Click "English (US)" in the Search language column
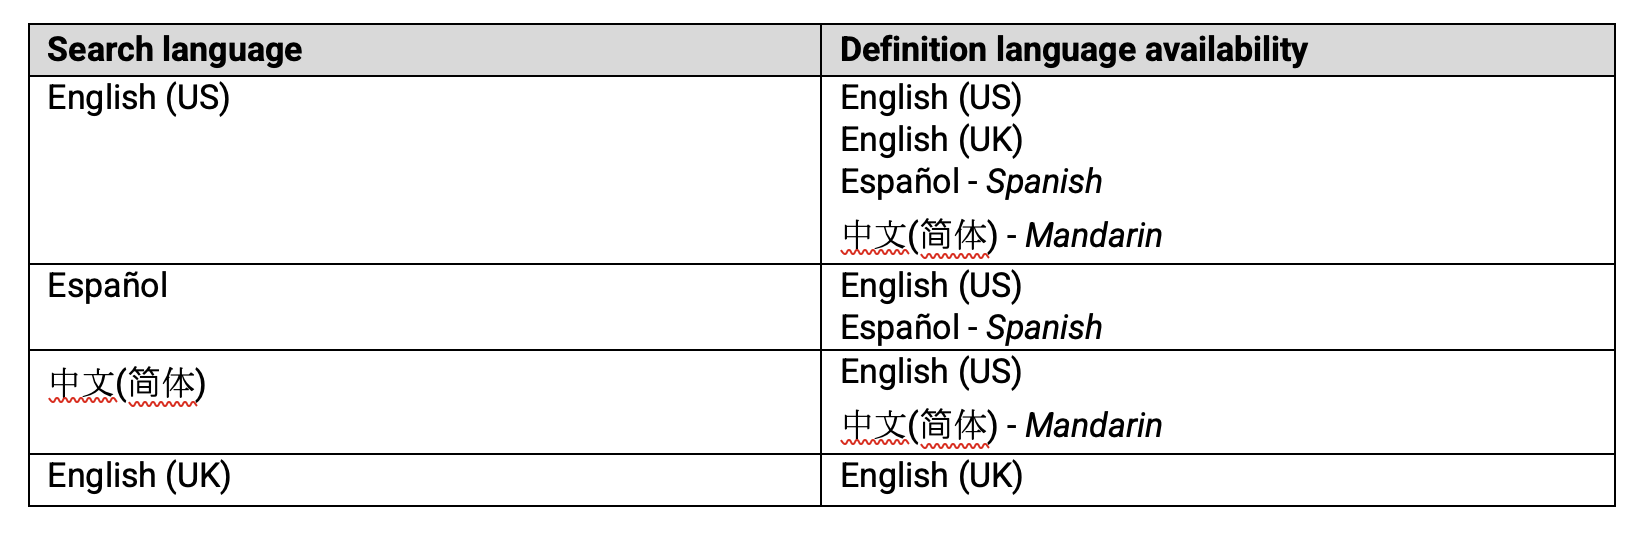The height and width of the screenshot is (533, 1637). (139, 98)
